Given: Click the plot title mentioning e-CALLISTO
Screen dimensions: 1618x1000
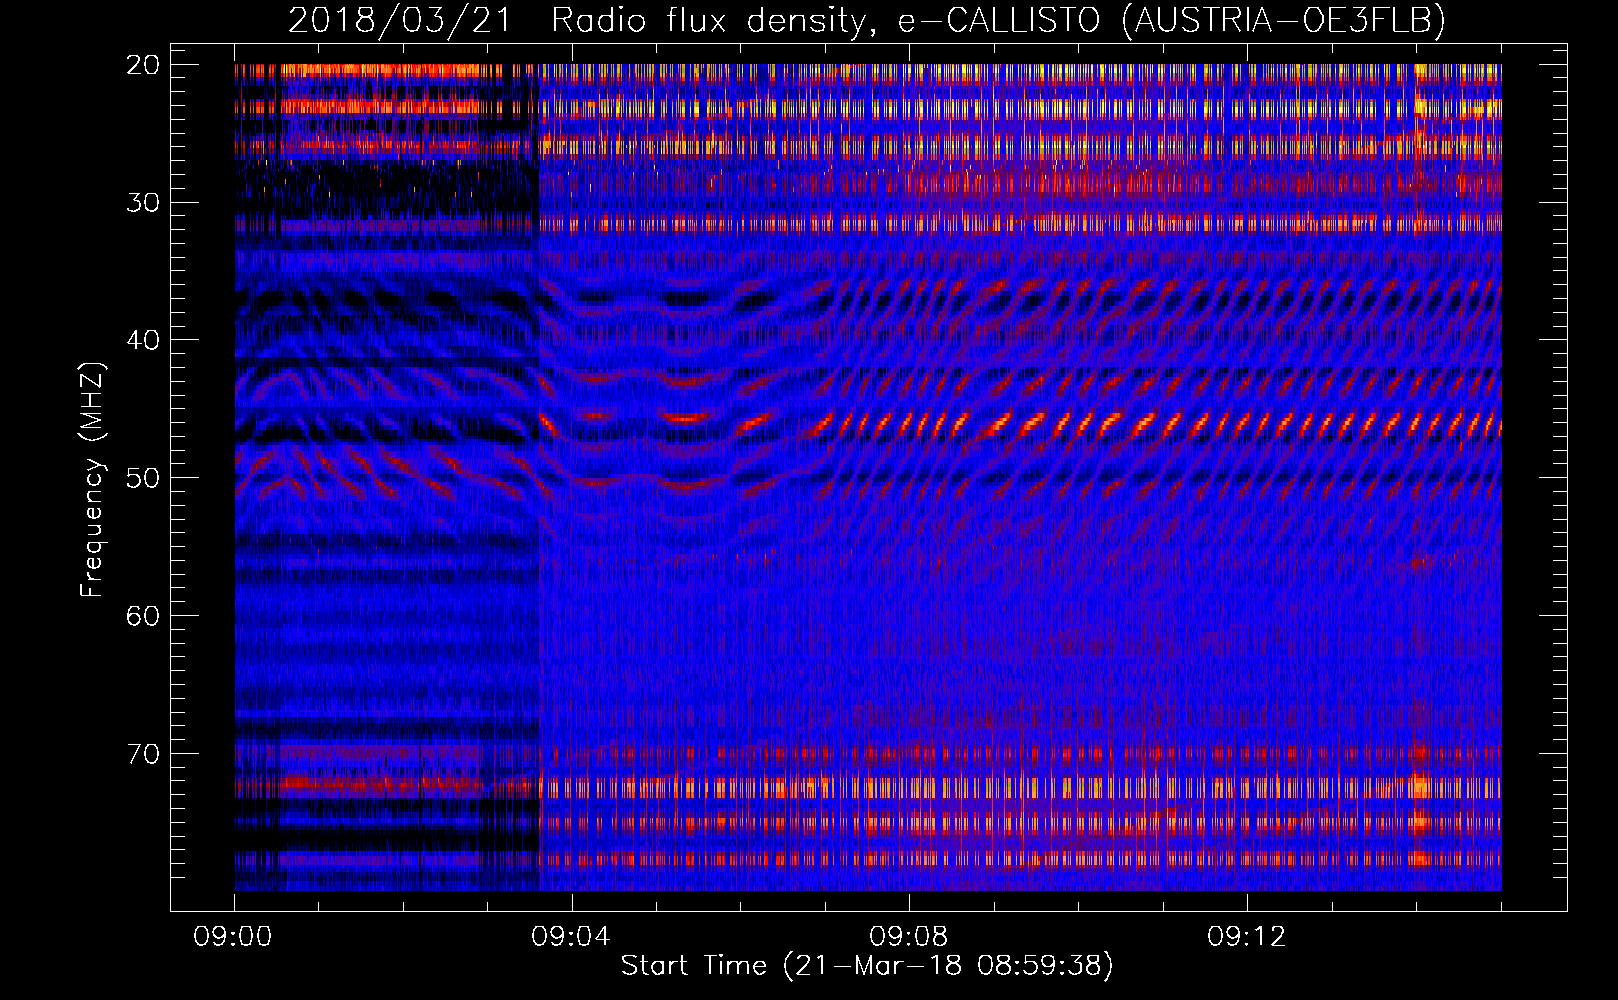Looking at the screenshot, I should (x=867, y=20).
